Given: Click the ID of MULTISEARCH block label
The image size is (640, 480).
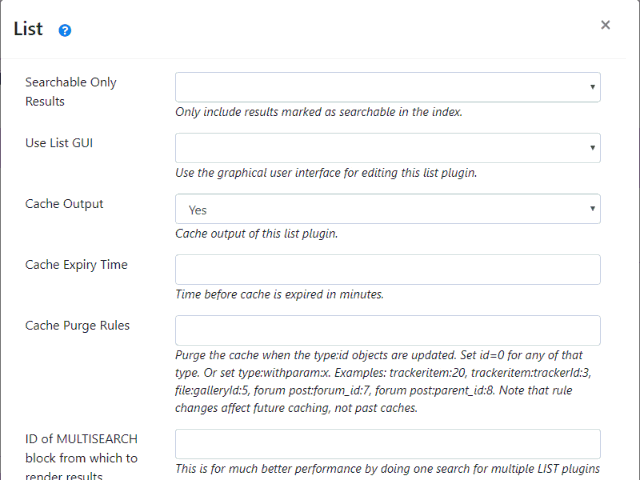Looking at the screenshot, I should 83,457.
